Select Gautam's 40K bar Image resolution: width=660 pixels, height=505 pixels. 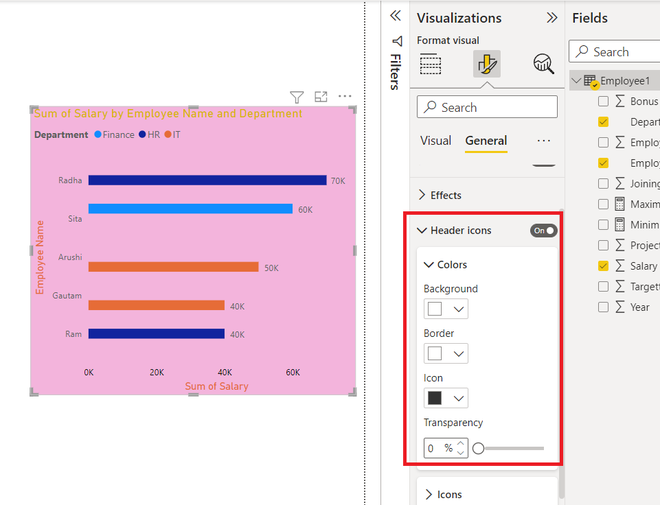156,305
